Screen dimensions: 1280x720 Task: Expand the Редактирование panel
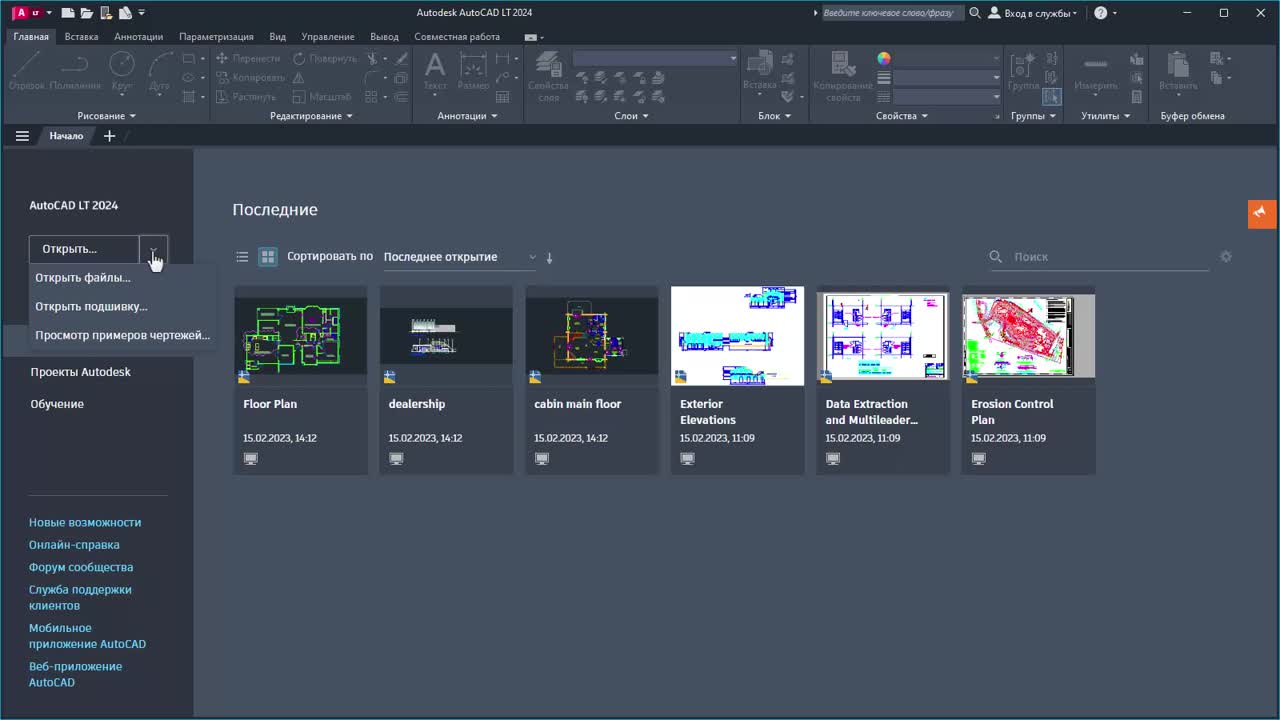tap(311, 116)
